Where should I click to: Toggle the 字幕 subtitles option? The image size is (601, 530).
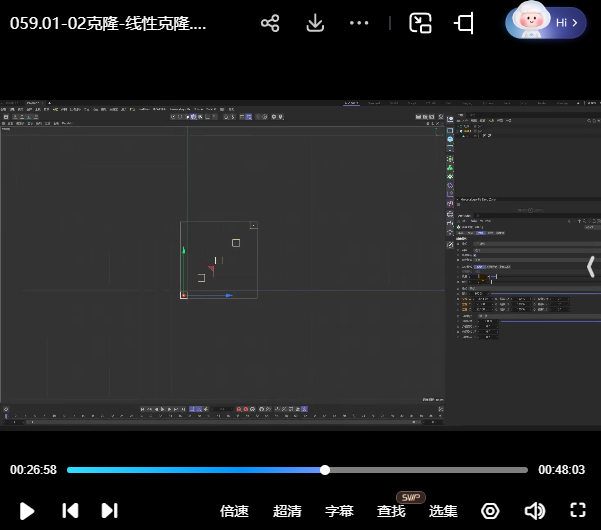coord(339,511)
